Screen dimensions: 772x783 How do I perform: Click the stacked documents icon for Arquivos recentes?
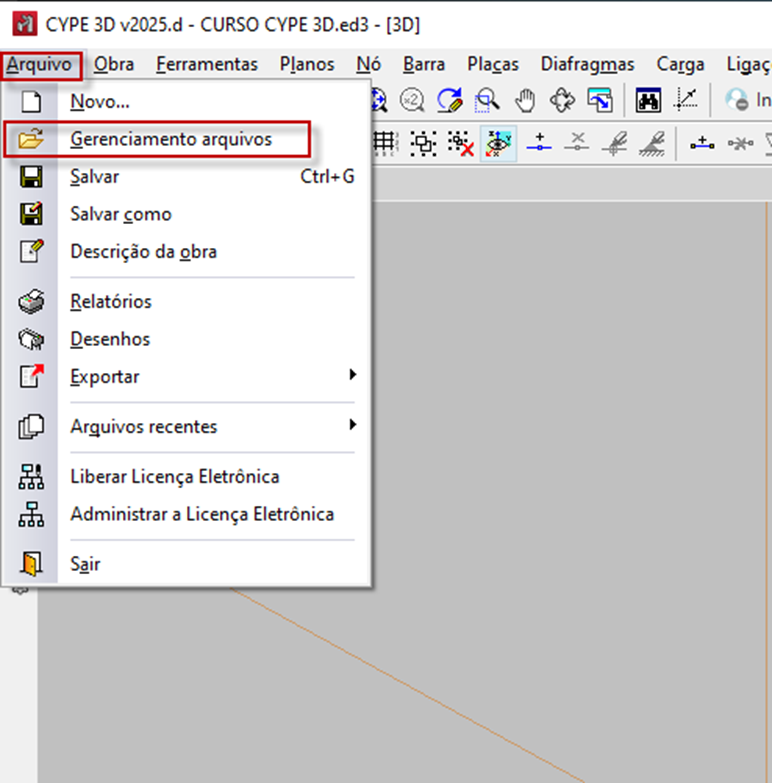click(x=31, y=426)
